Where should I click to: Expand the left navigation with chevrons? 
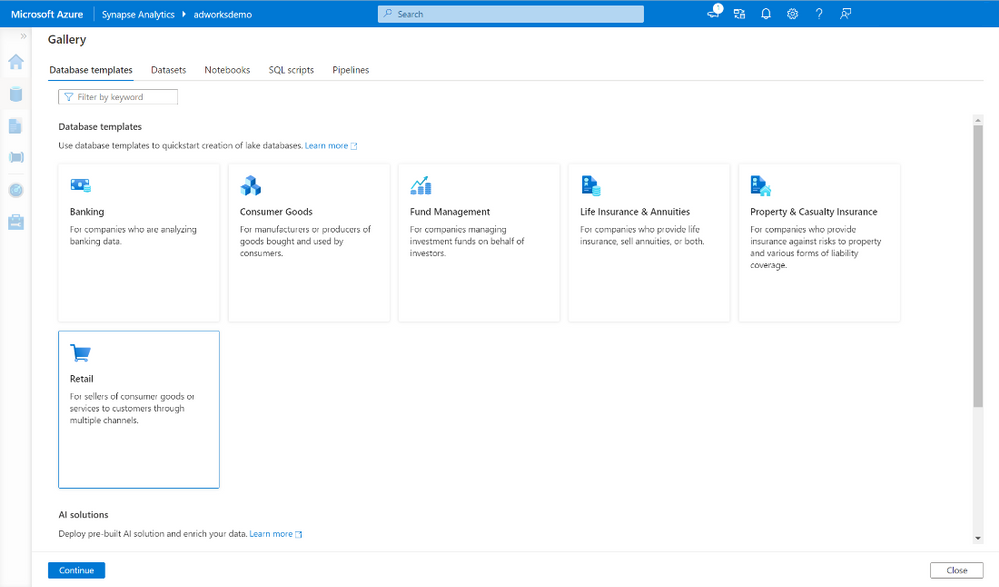23,36
